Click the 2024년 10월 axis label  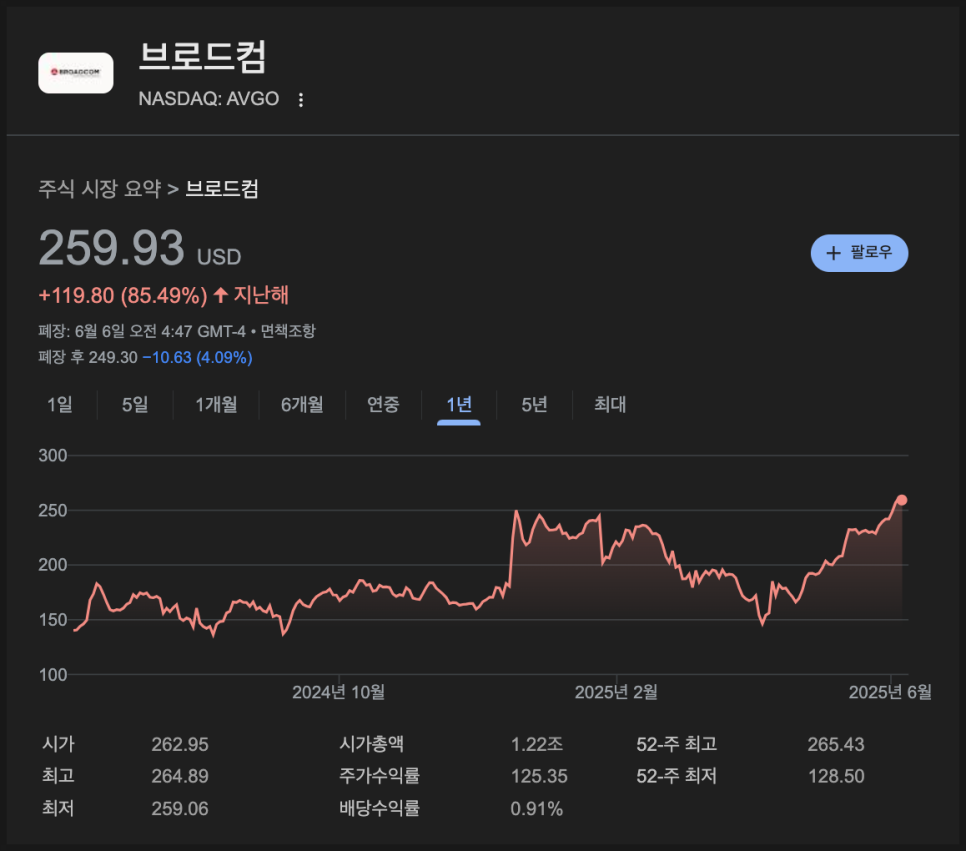click(338, 693)
